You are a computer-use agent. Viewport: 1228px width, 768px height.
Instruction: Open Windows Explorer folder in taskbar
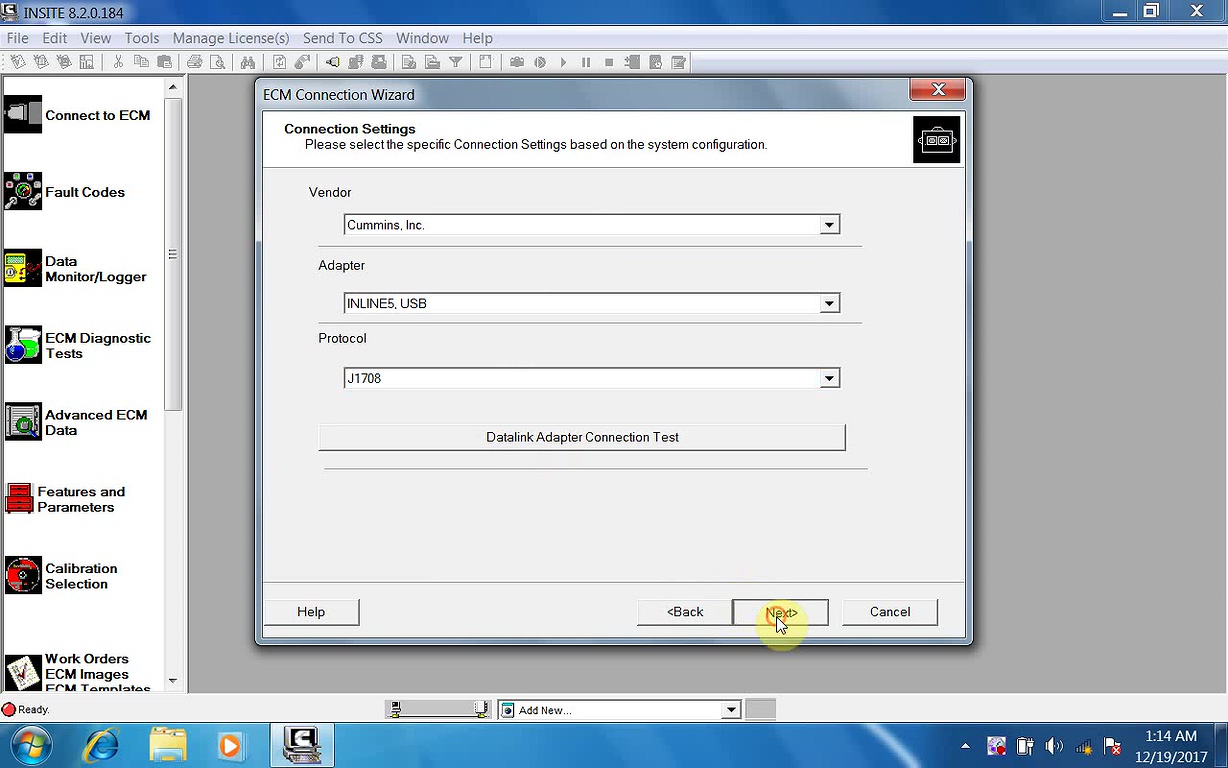point(167,745)
